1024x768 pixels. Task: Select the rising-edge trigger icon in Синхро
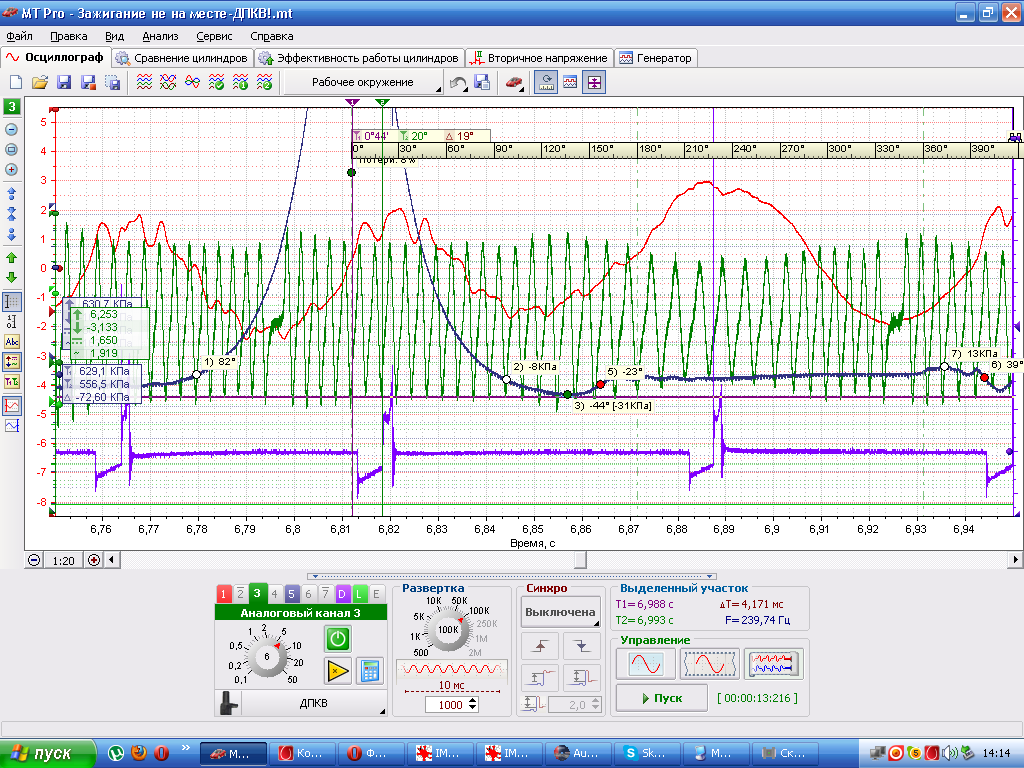click(540, 647)
